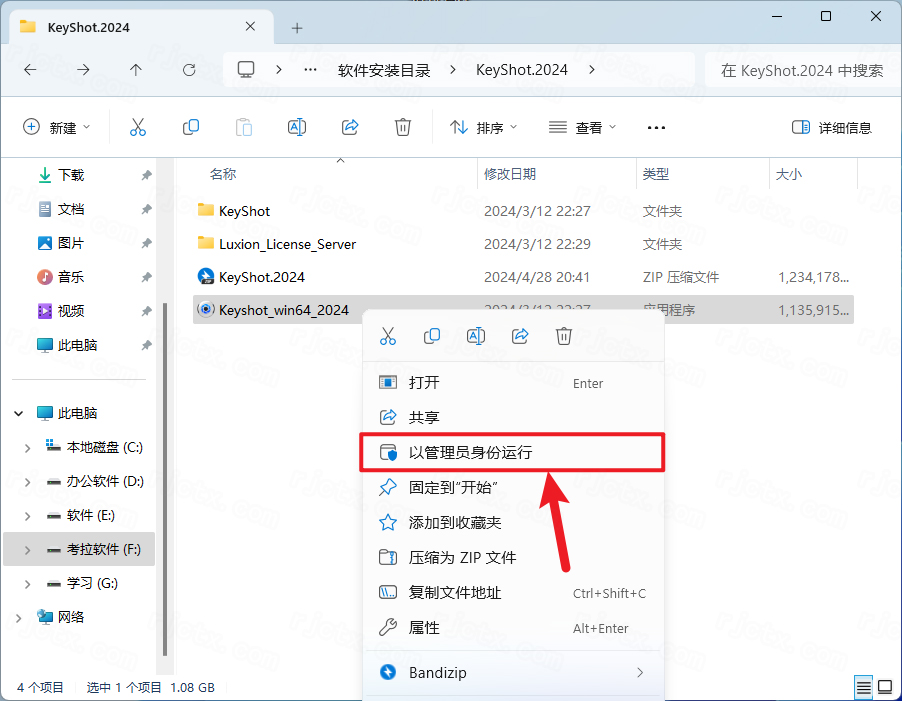The width and height of the screenshot is (902, 701).
Task: Click the Delete icon in the context menu
Action: pyautogui.click(x=564, y=336)
